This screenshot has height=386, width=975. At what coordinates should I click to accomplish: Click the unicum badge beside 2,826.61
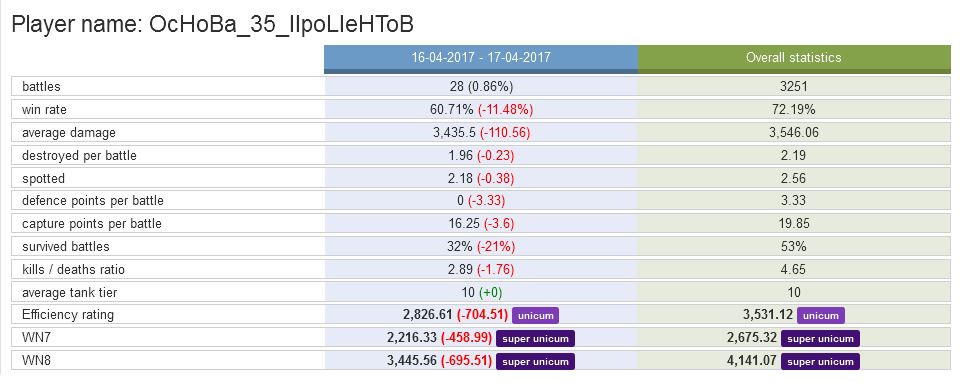point(535,315)
